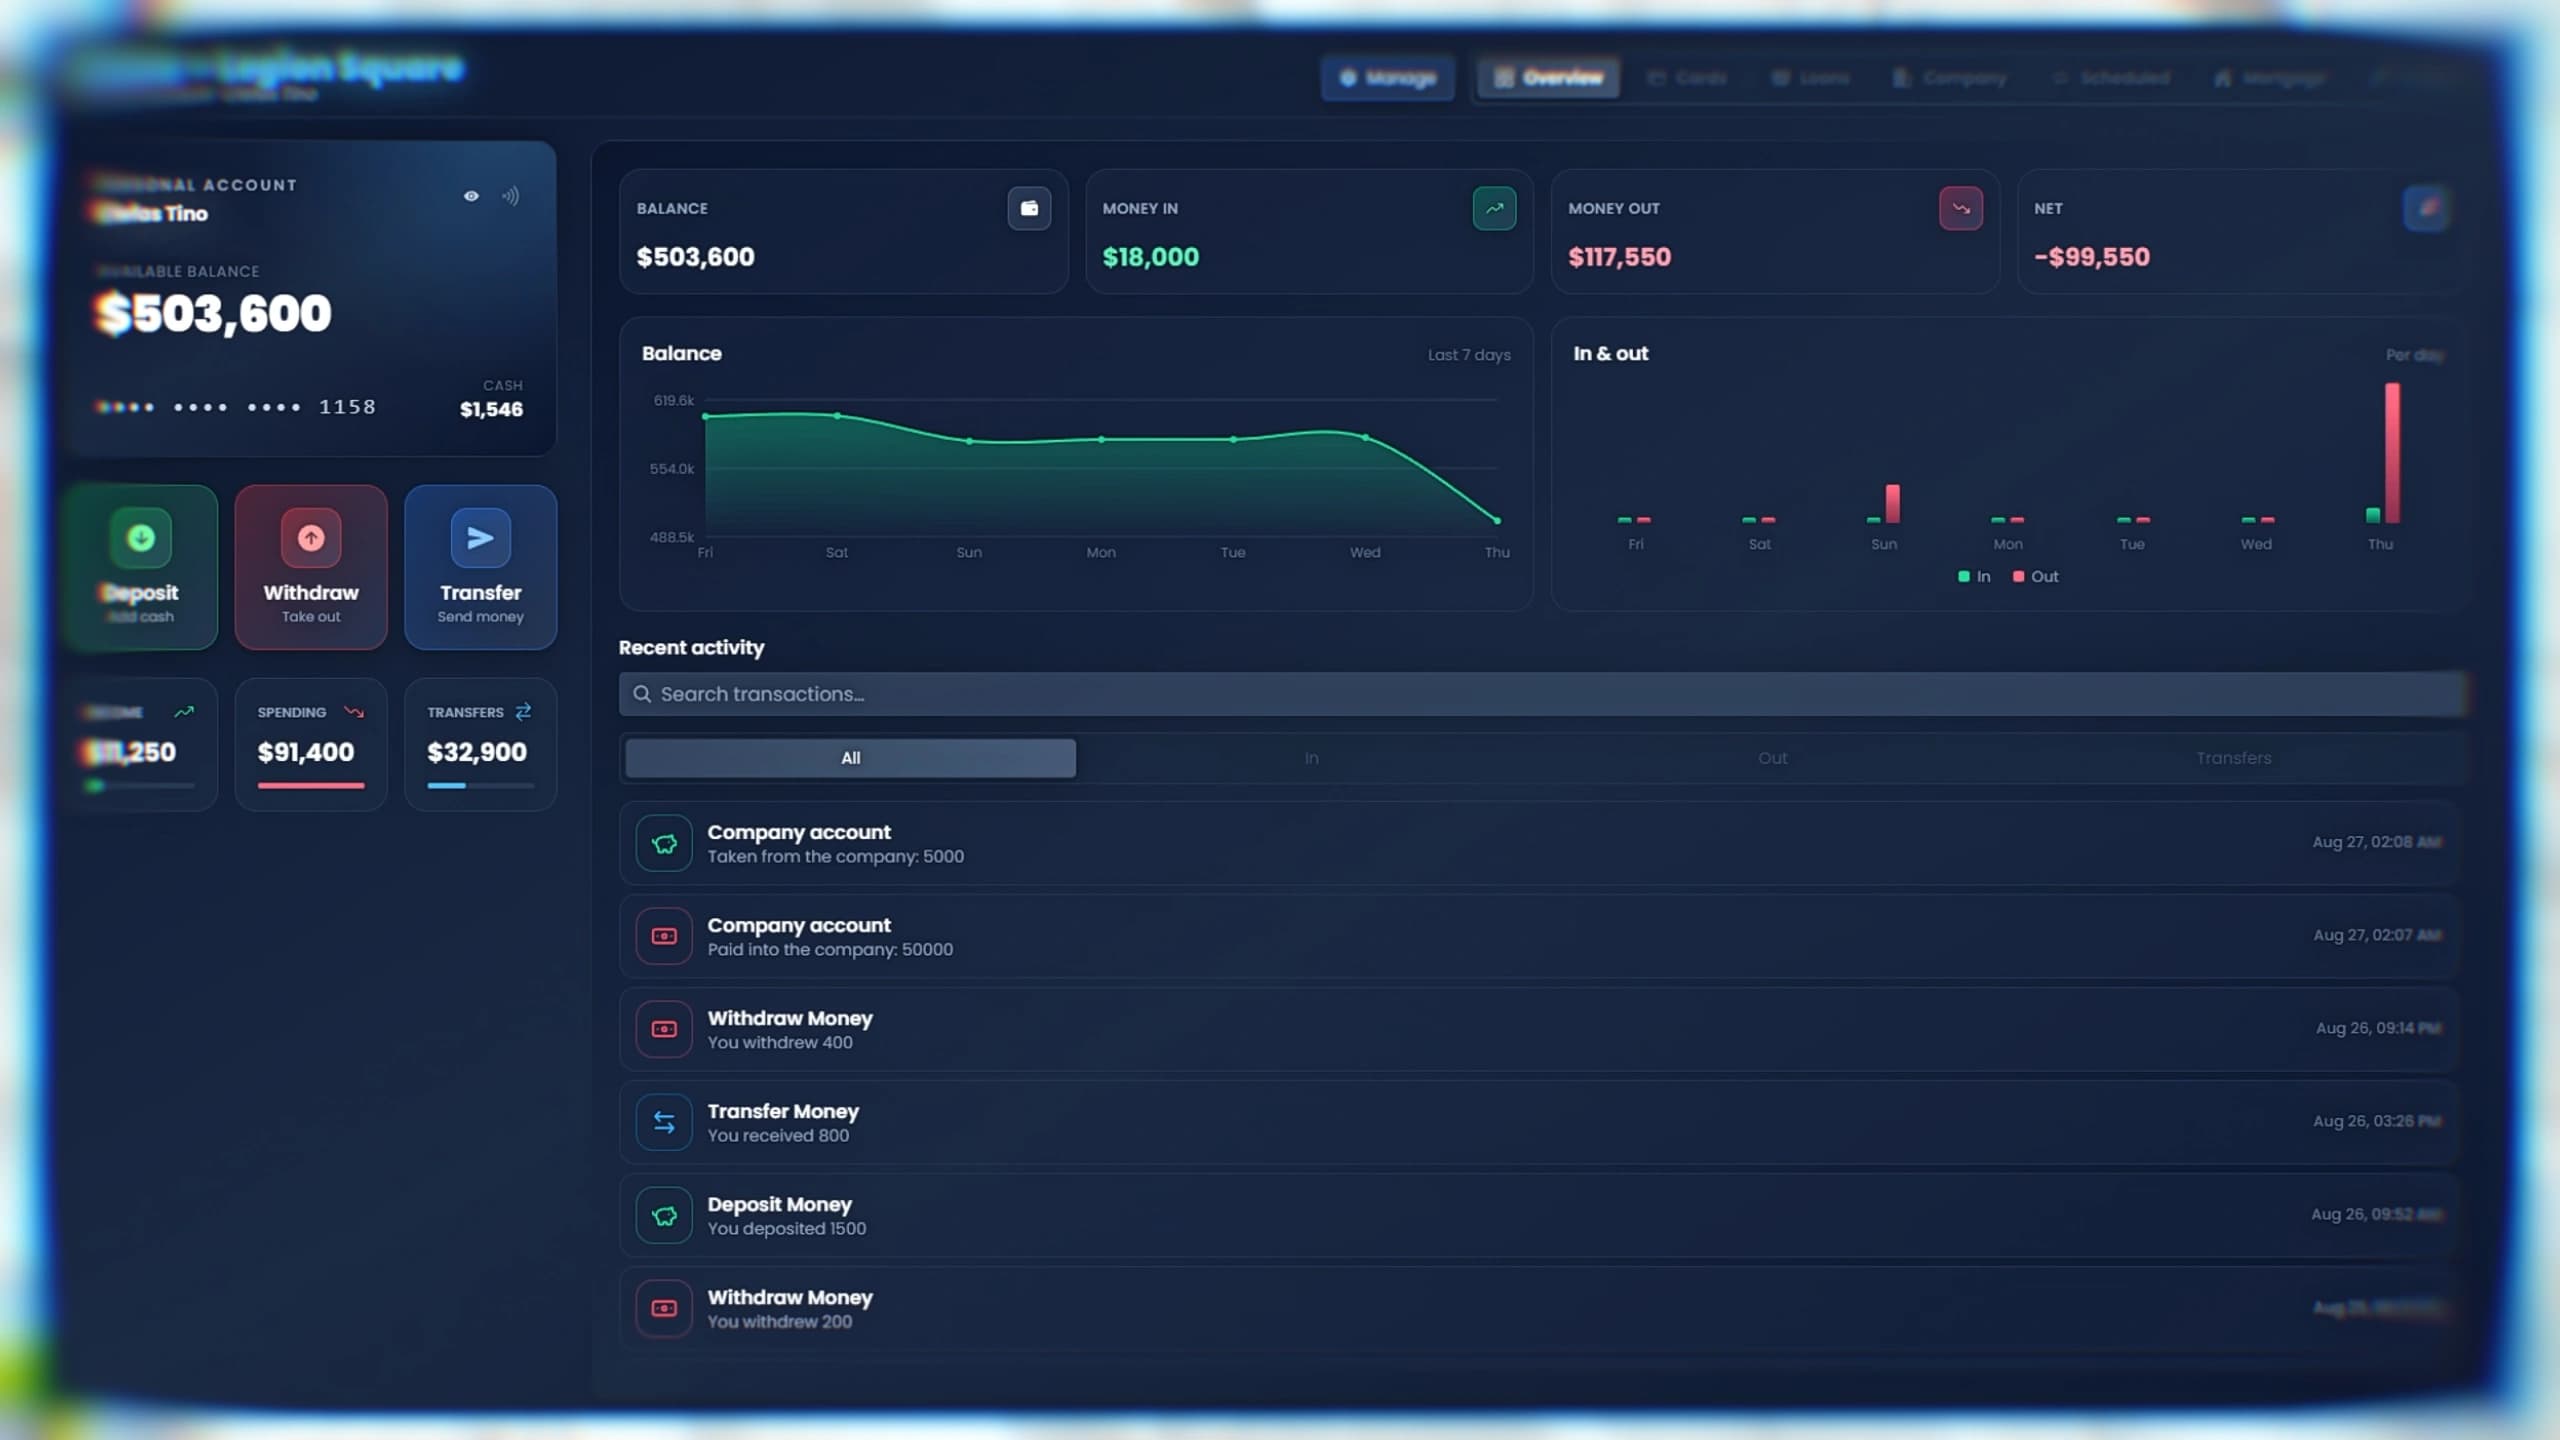Select the All activity filter
Image resolution: width=2560 pixels, height=1440 pixels.
[851, 758]
